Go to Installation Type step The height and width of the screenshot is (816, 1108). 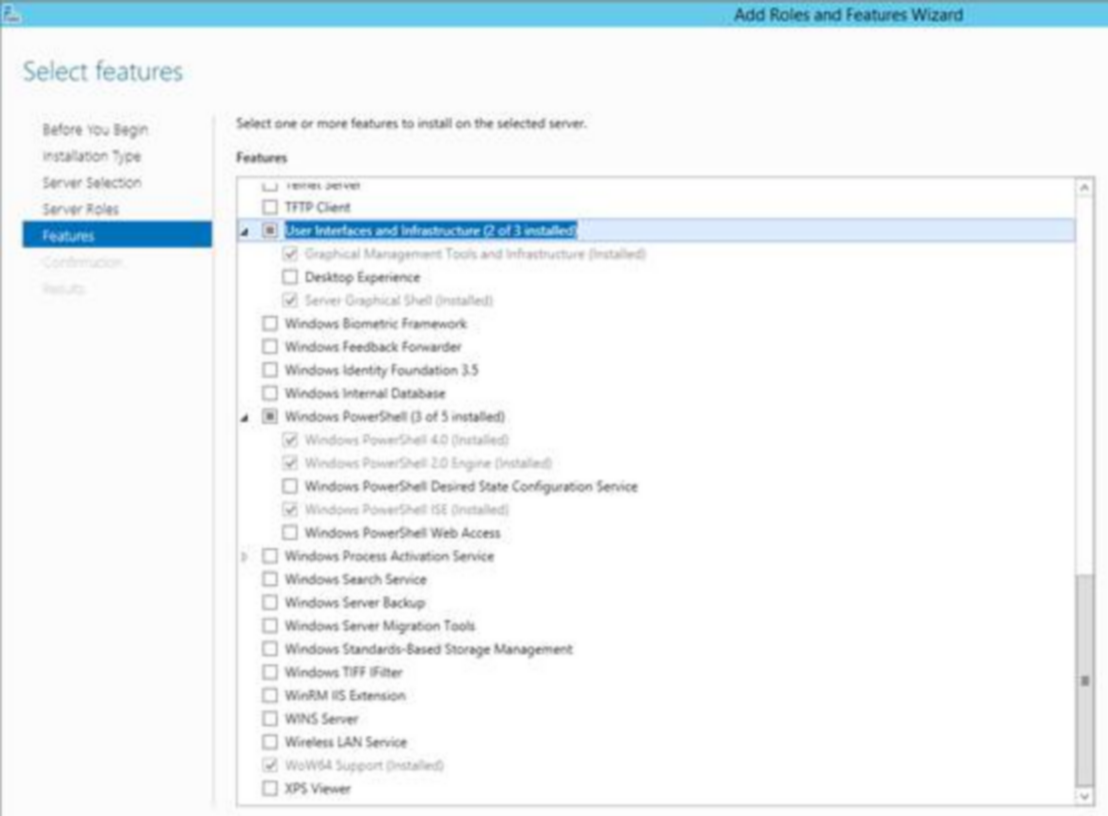[x=92, y=156]
